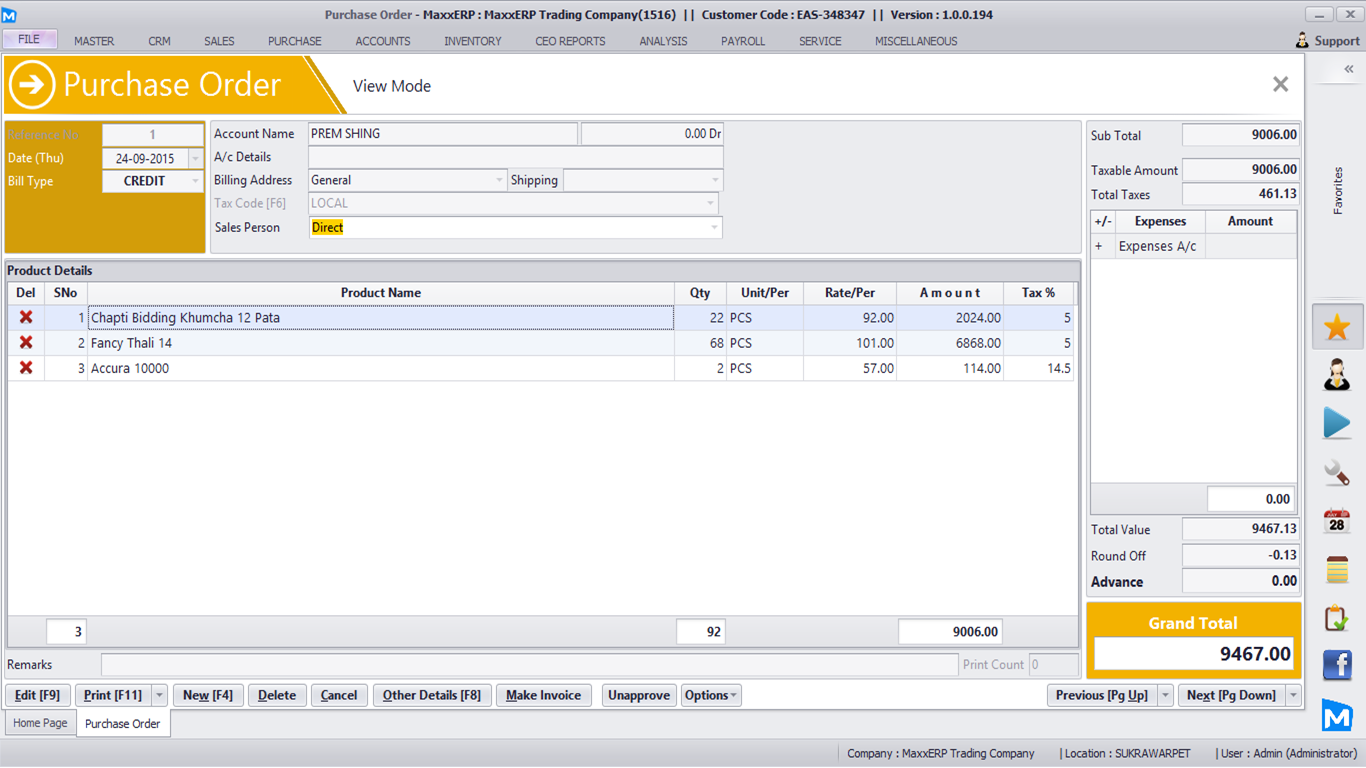Expand the Sales Person dropdown
This screenshot has height=768, width=1366.
pos(713,228)
